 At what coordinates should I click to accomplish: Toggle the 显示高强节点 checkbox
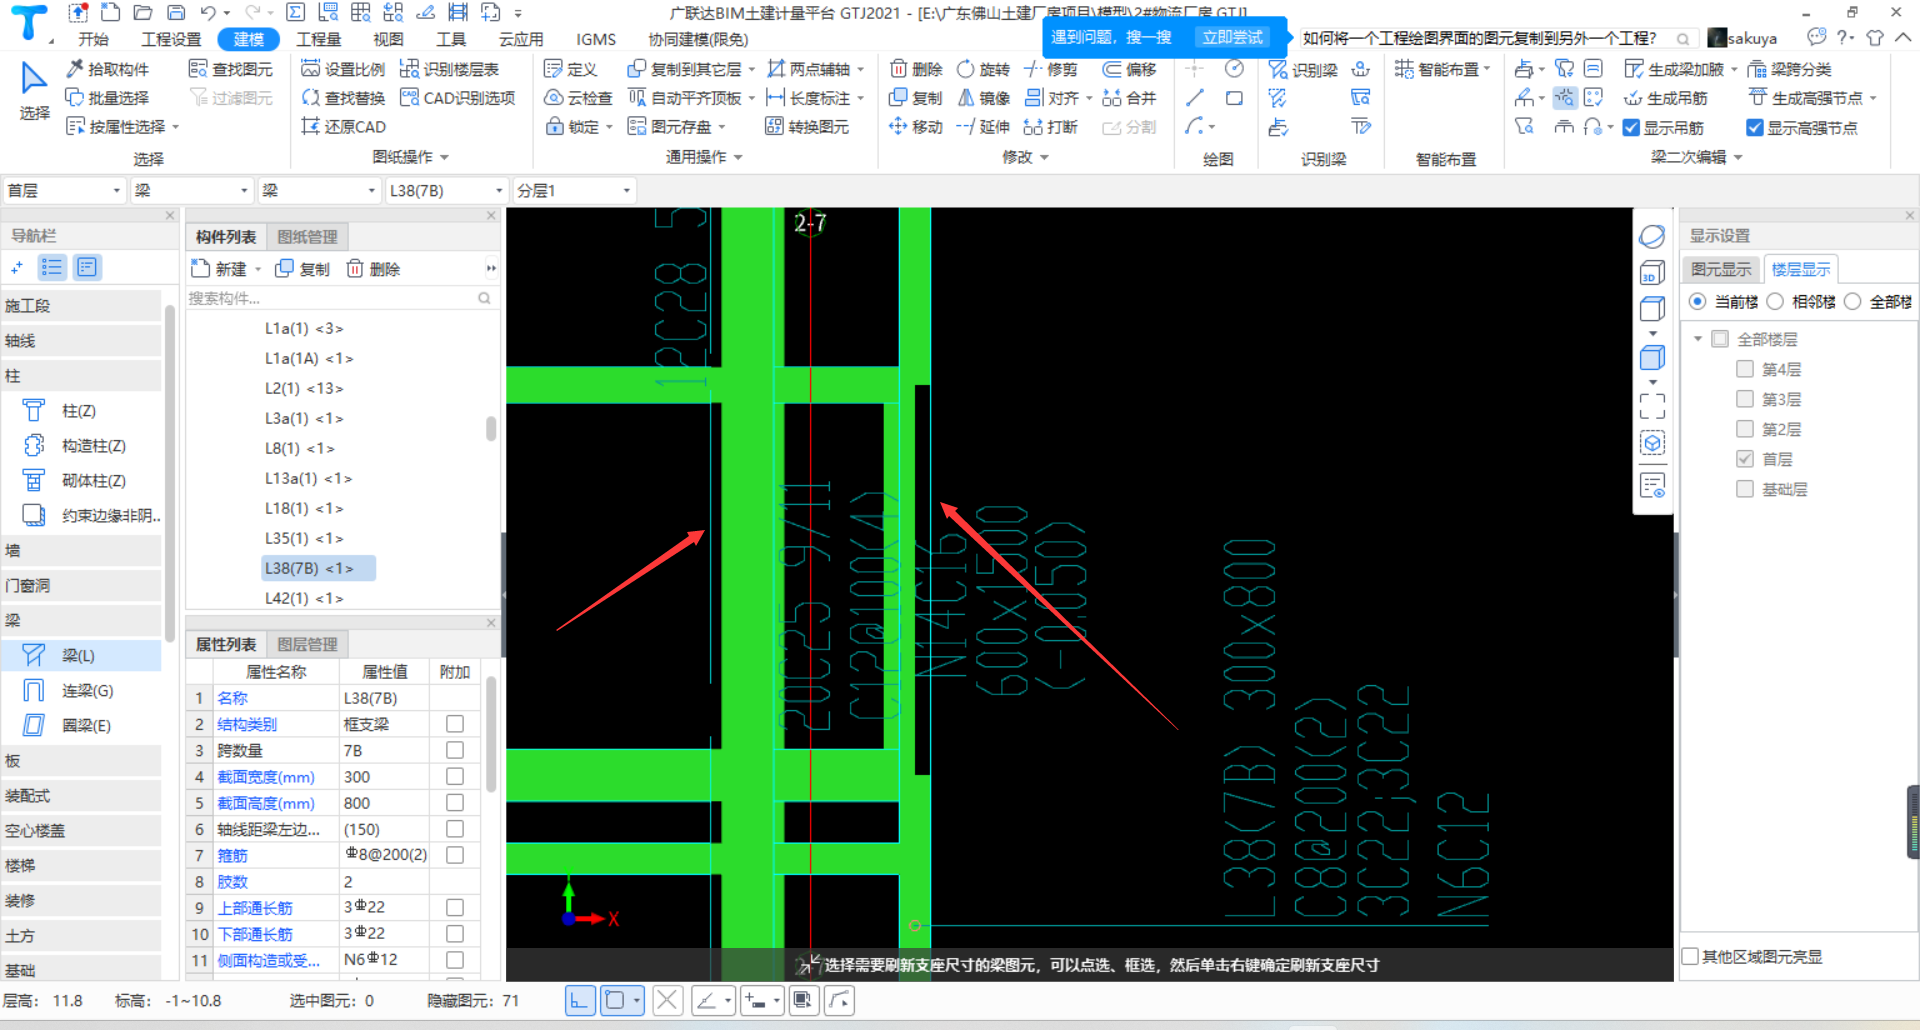coord(1754,128)
